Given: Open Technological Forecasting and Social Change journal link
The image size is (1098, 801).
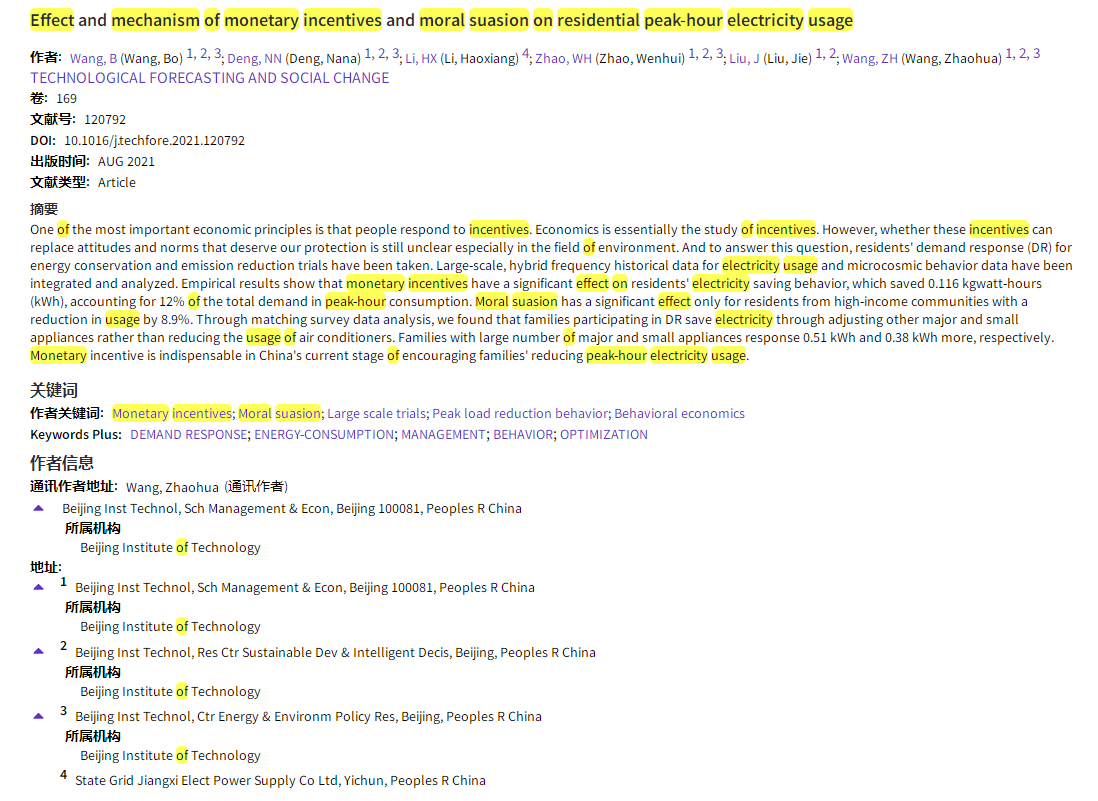Looking at the screenshot, I should point(209,78).
